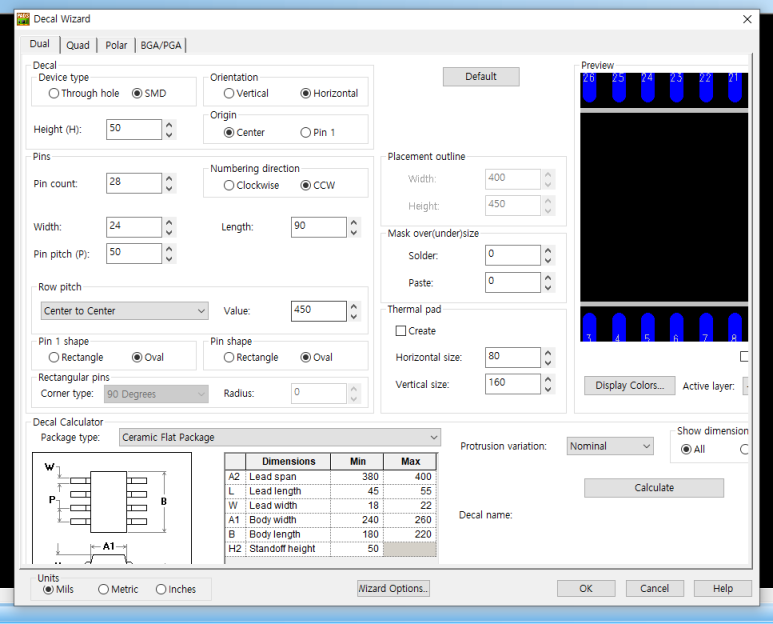Viewport: 773px width, 624px height.
Task: Click the Height (H) input field
Action: (x=134, y=129)
